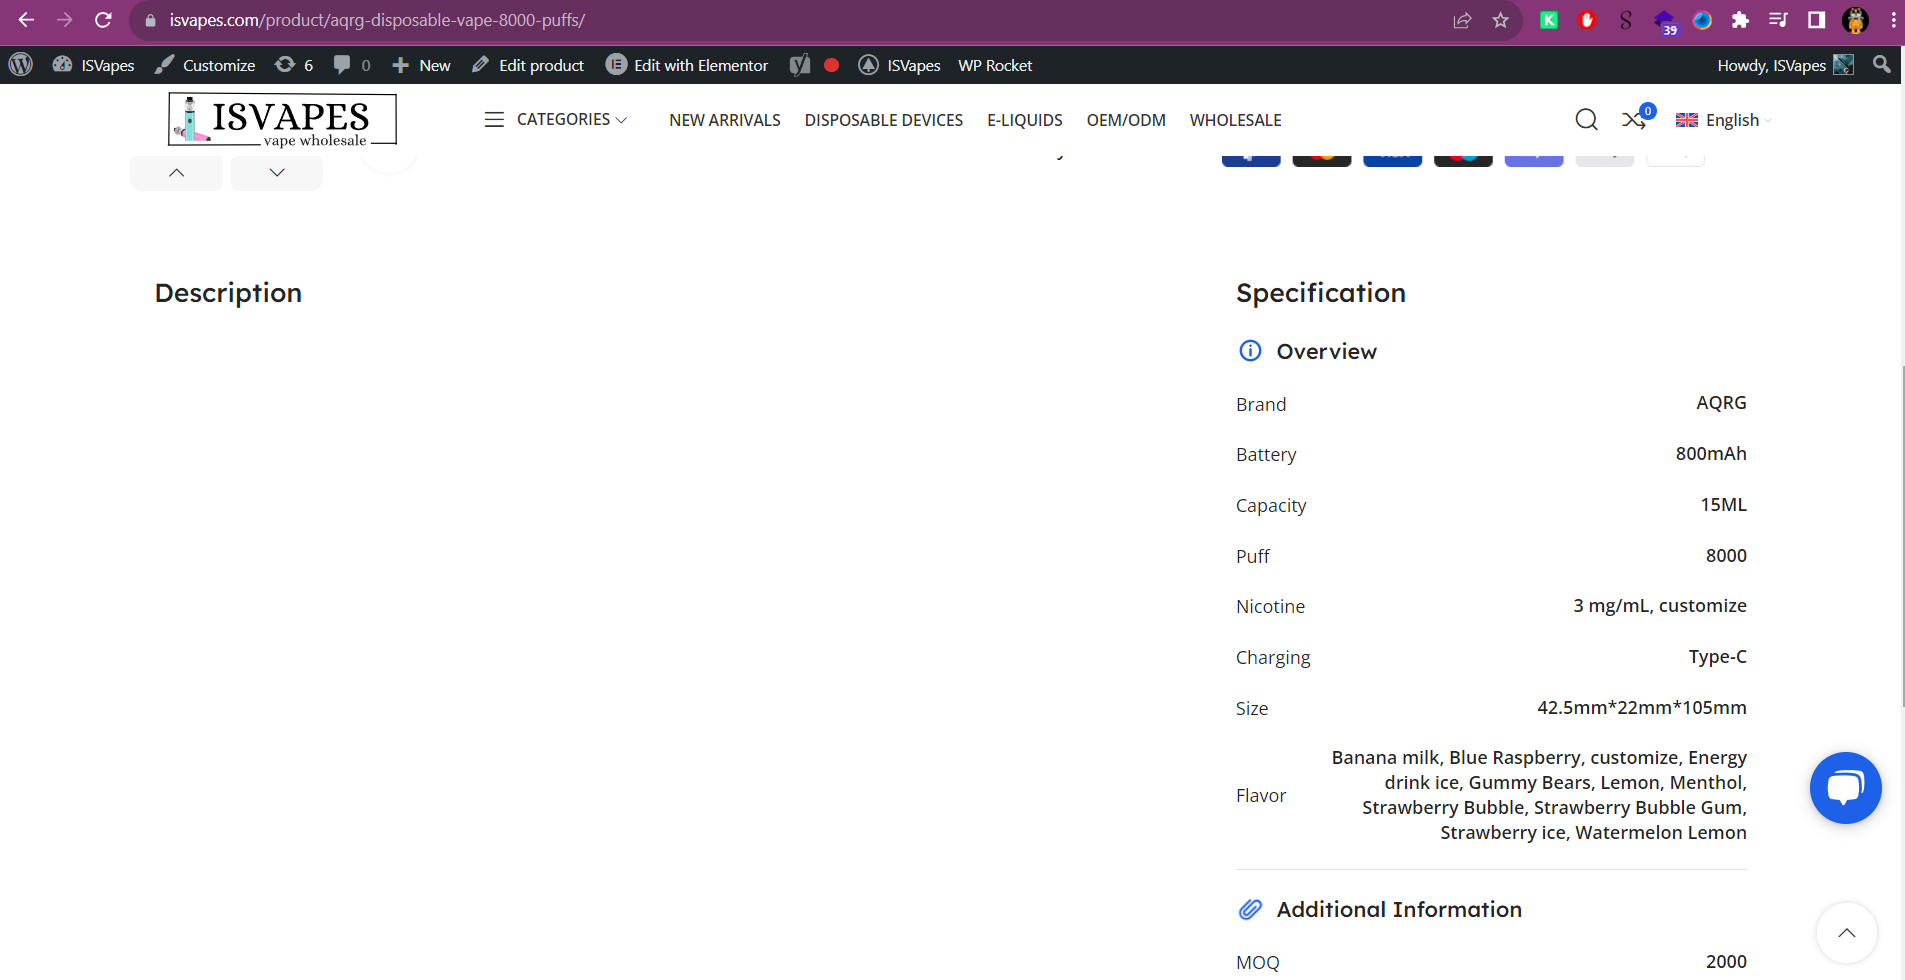Click the Specification heading

click(1321, 293)
